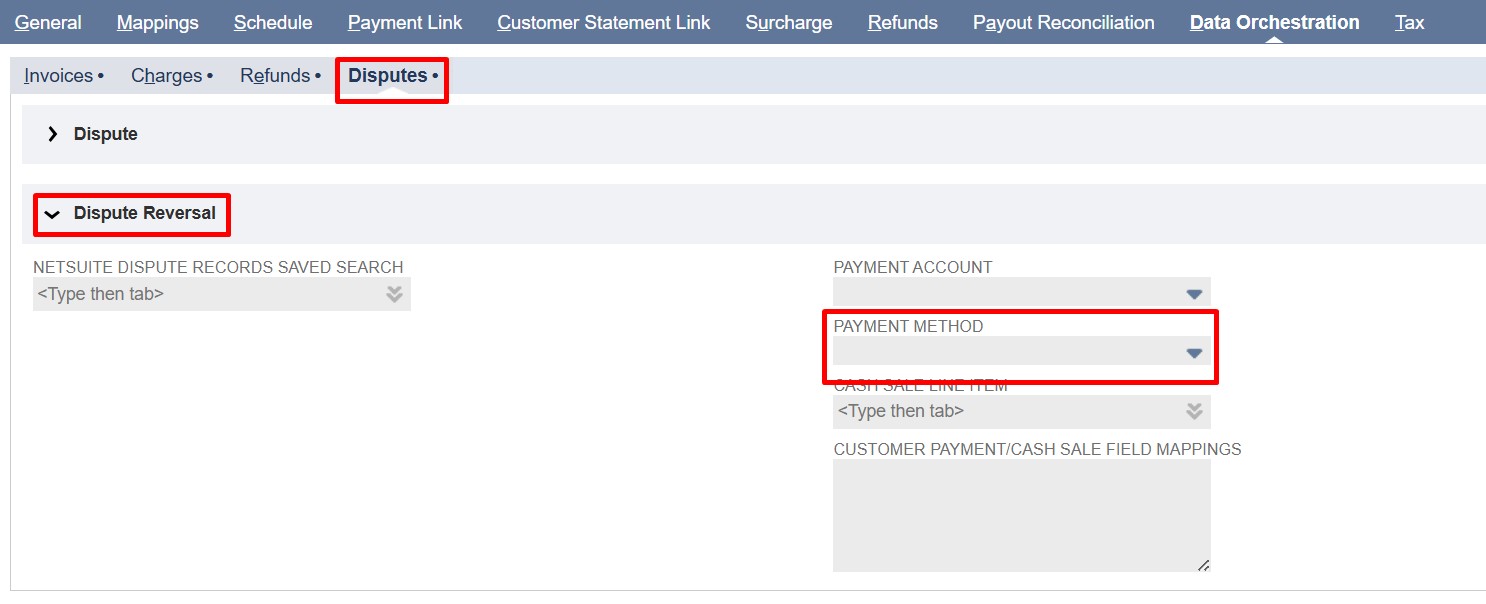Image resolution: width=1486 pixels, height=604 pixels.
Task: Click the expand icon on NetSuite Dispute Records Saved Search
Action: pyautogui.click(x=394, y=293)
